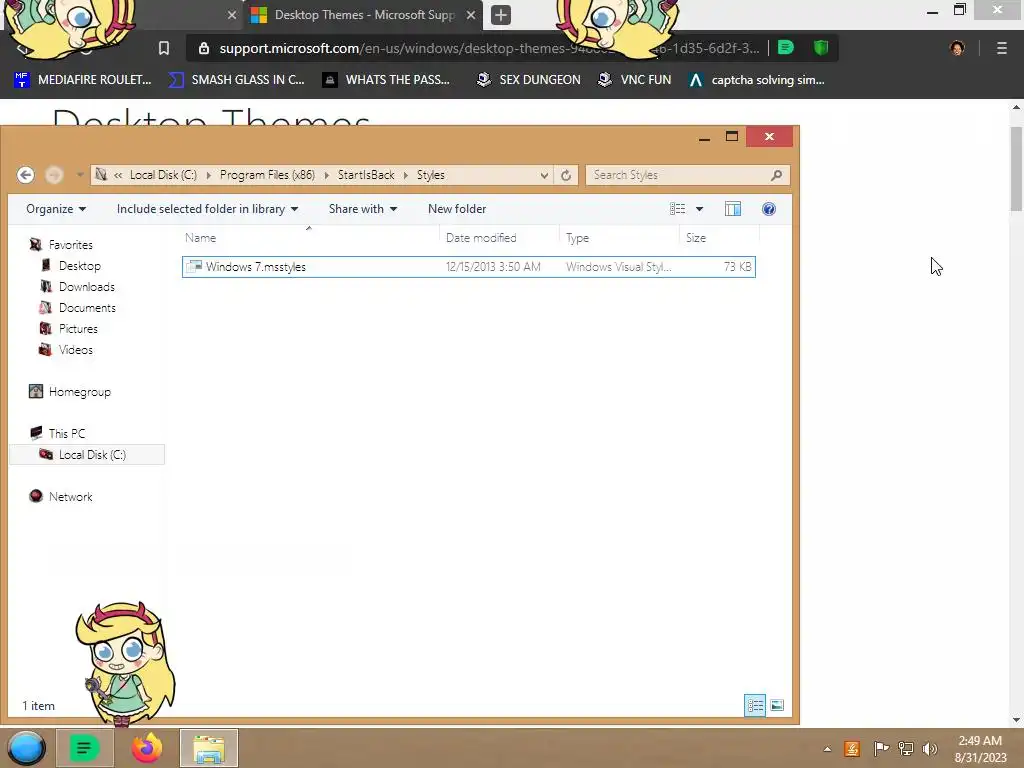Screen dimensions: 1024x768
Task: Change view layout icon in Explorer
Action: point(678,209)
